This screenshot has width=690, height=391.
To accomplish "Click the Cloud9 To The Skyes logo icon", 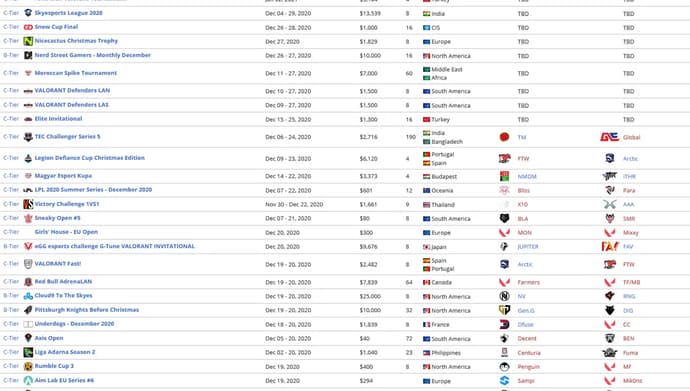I will tap(28, 296).
